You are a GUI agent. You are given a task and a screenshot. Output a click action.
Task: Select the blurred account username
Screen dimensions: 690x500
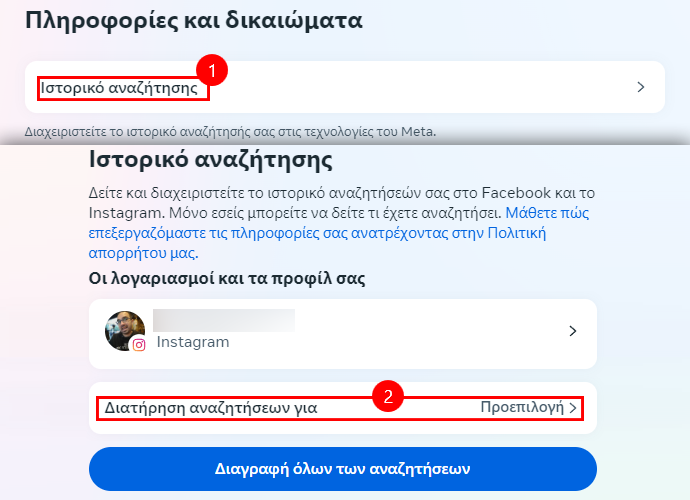click(224, 320)
